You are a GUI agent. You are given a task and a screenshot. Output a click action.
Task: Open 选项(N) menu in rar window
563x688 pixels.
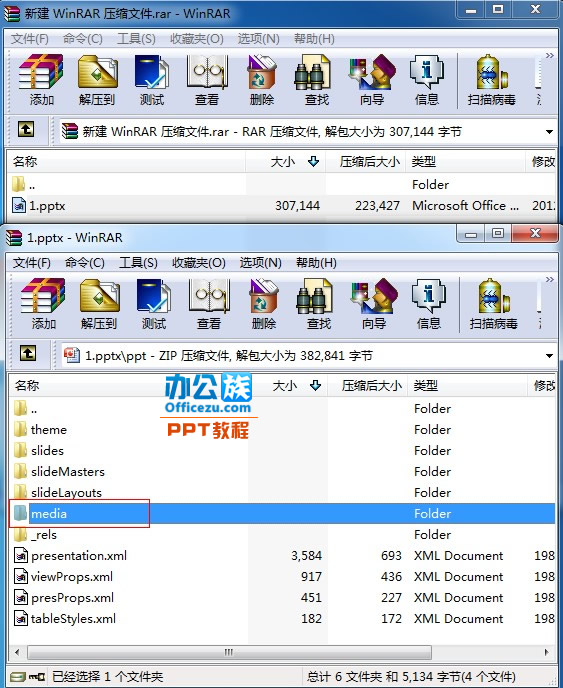coord(258,39)
